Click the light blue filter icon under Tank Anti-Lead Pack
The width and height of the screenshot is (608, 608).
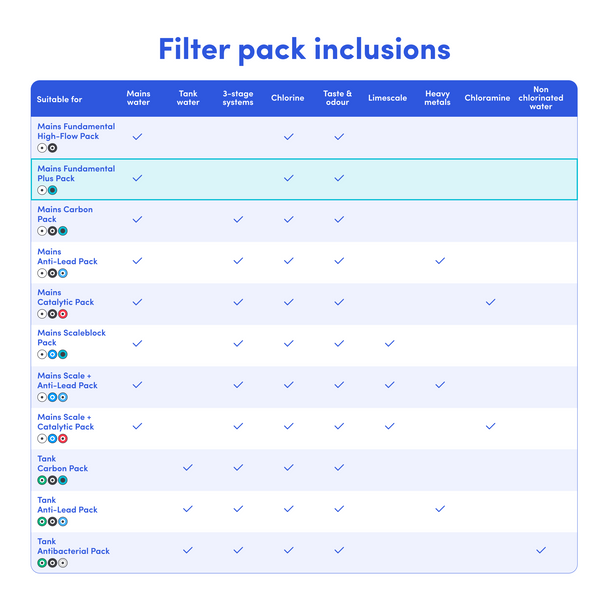click(x=63, y=522)
